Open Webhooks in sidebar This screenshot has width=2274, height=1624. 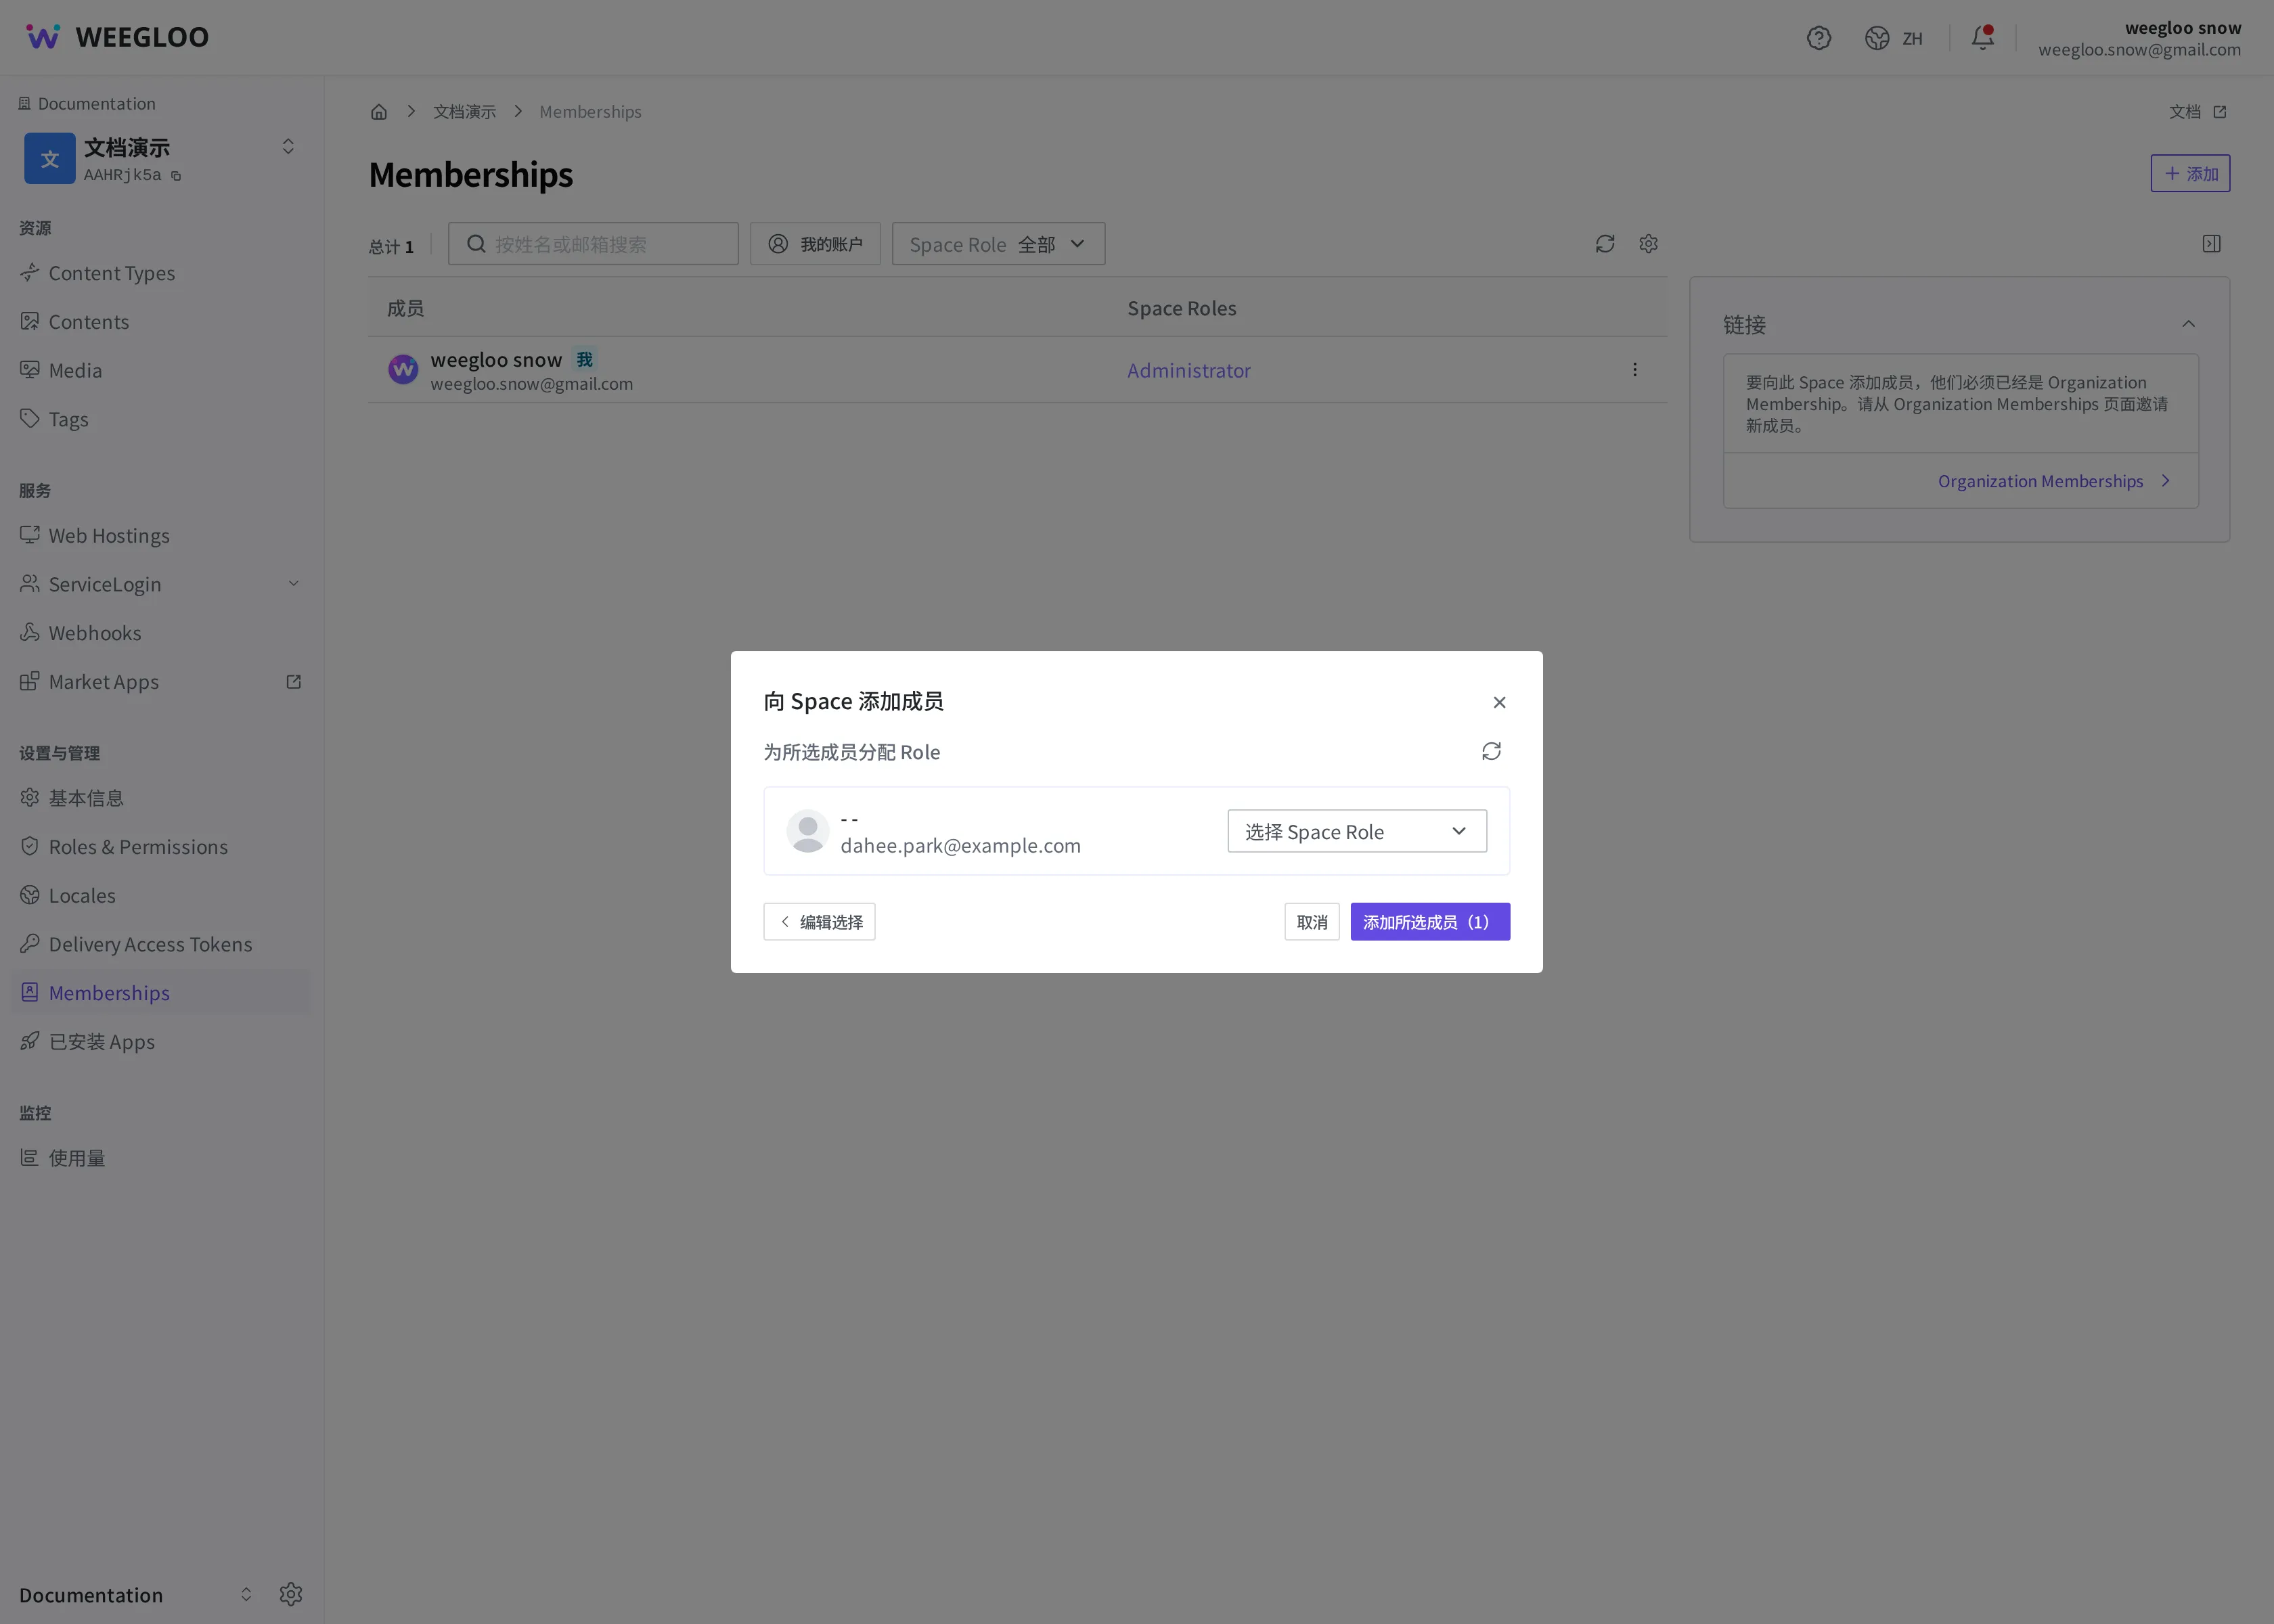[x=160, y=633]
